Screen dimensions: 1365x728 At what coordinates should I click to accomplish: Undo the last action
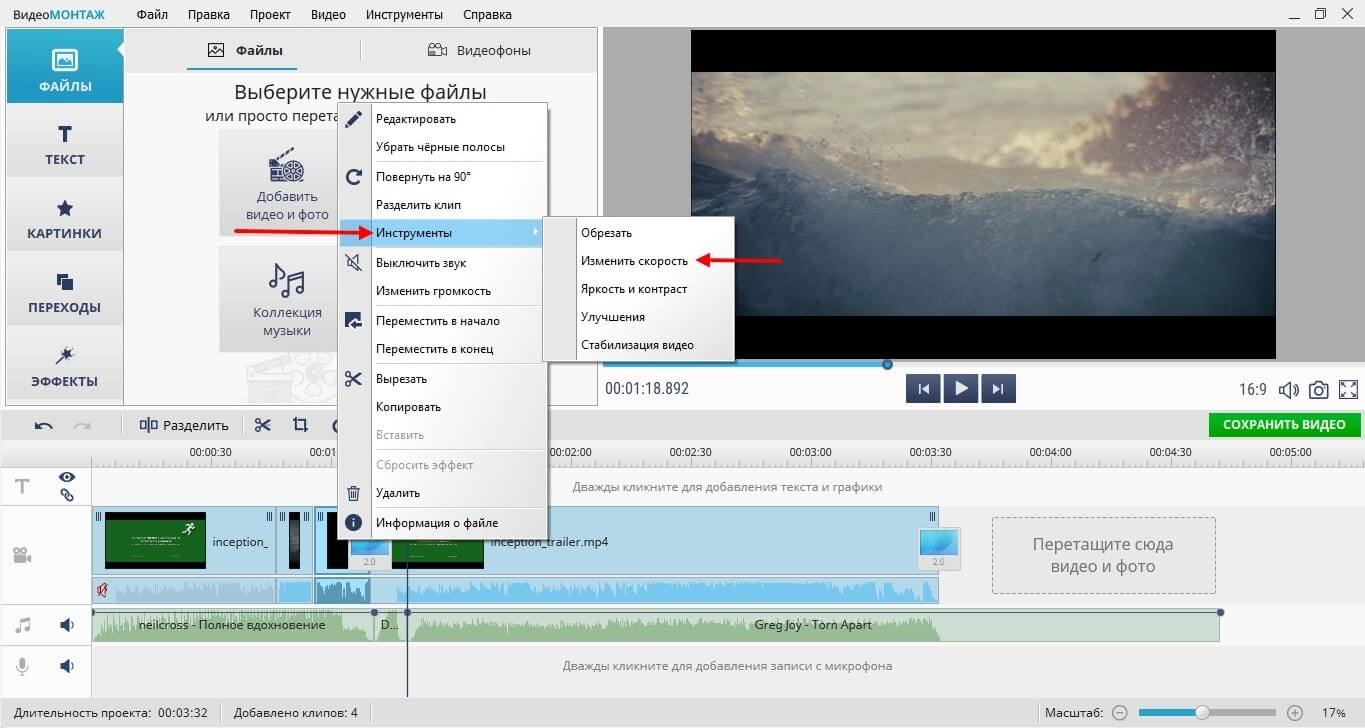(43, 425)
